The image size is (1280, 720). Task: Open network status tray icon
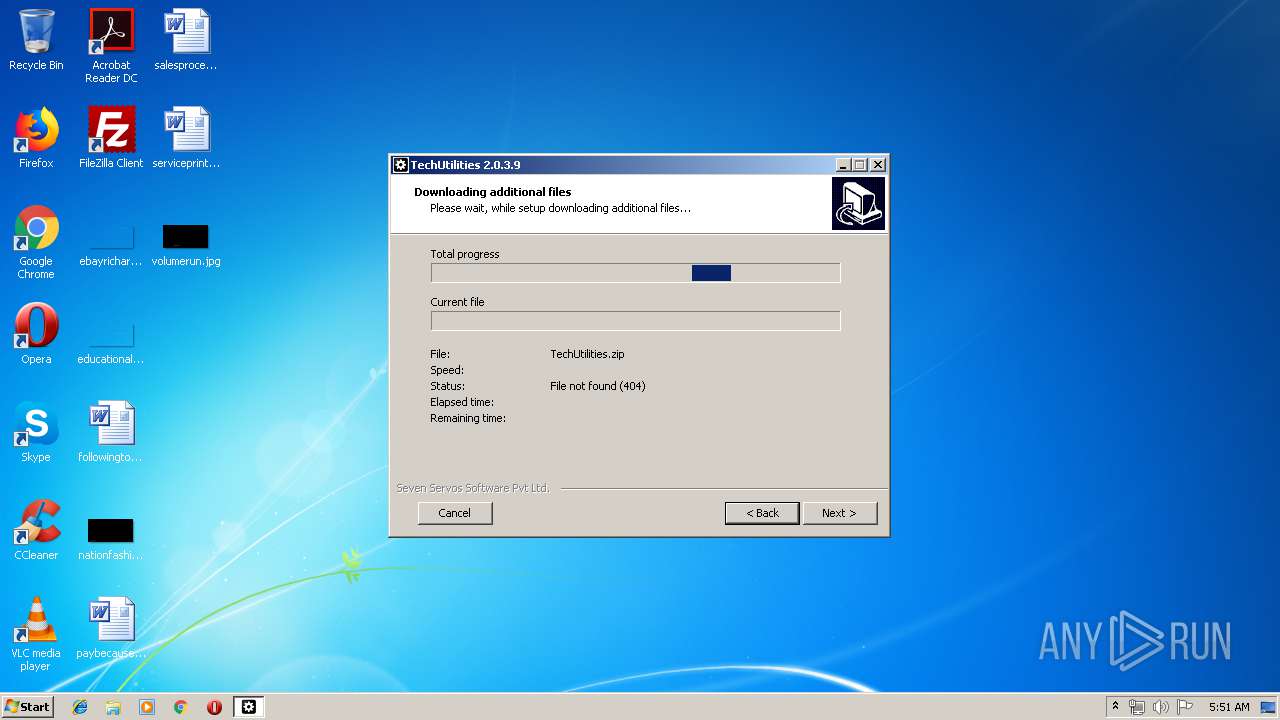1137,707
